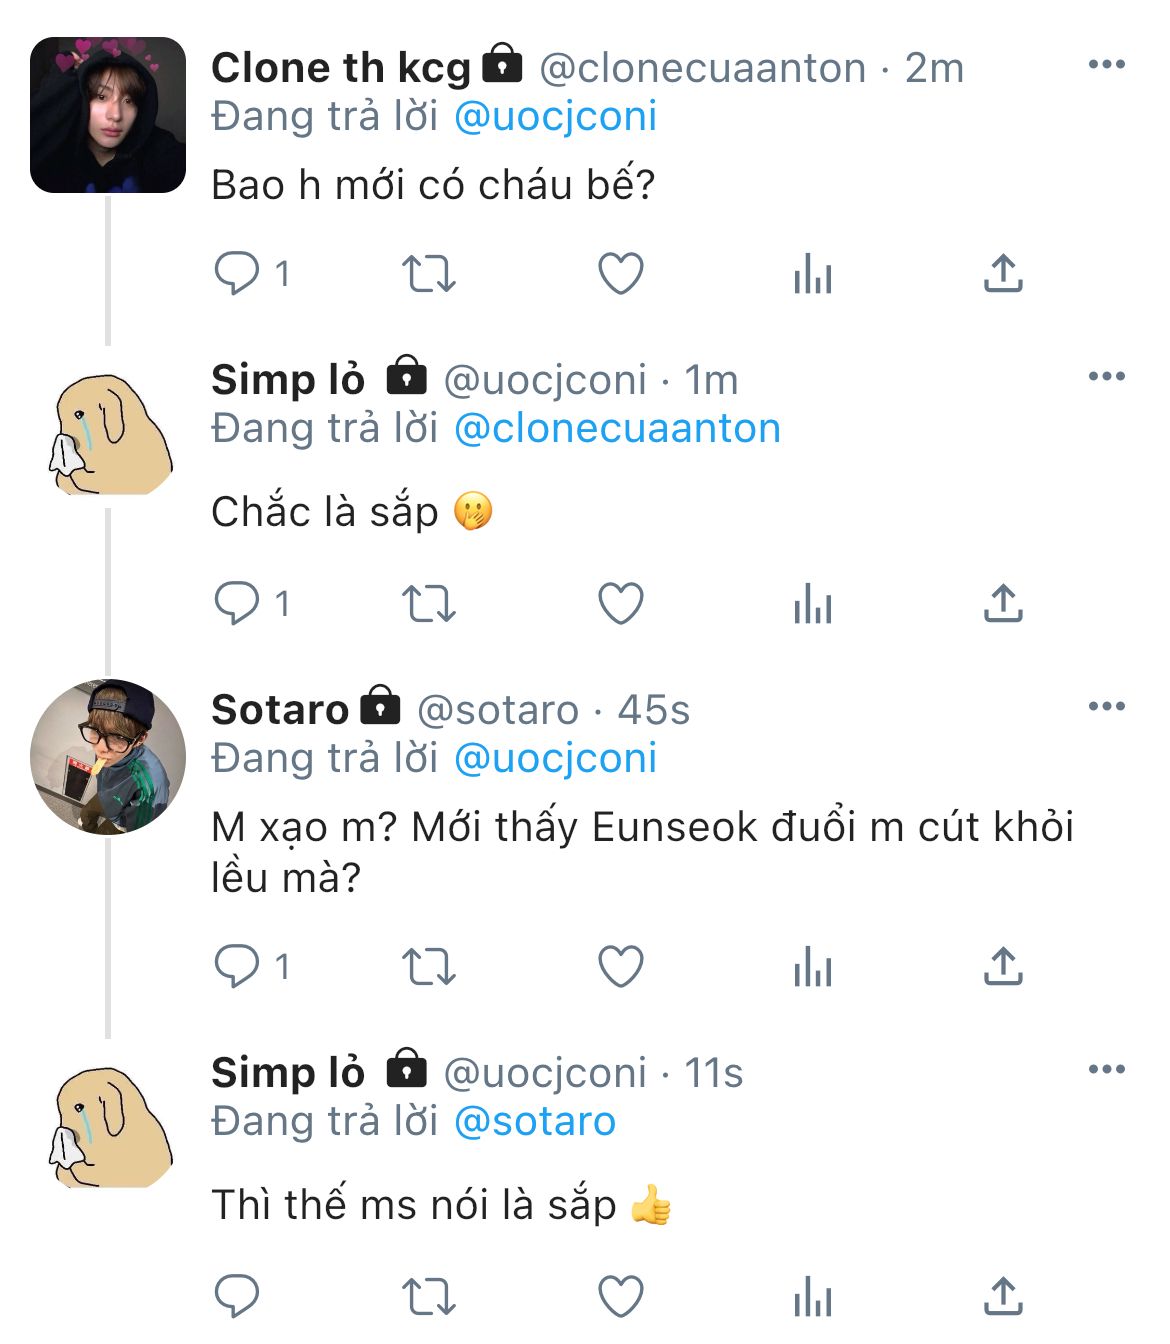Retweet the "Chắc là sắp" tweet
Image resolution: width=1170 pixels, height=1344 pixels.
tap(428, 604)
